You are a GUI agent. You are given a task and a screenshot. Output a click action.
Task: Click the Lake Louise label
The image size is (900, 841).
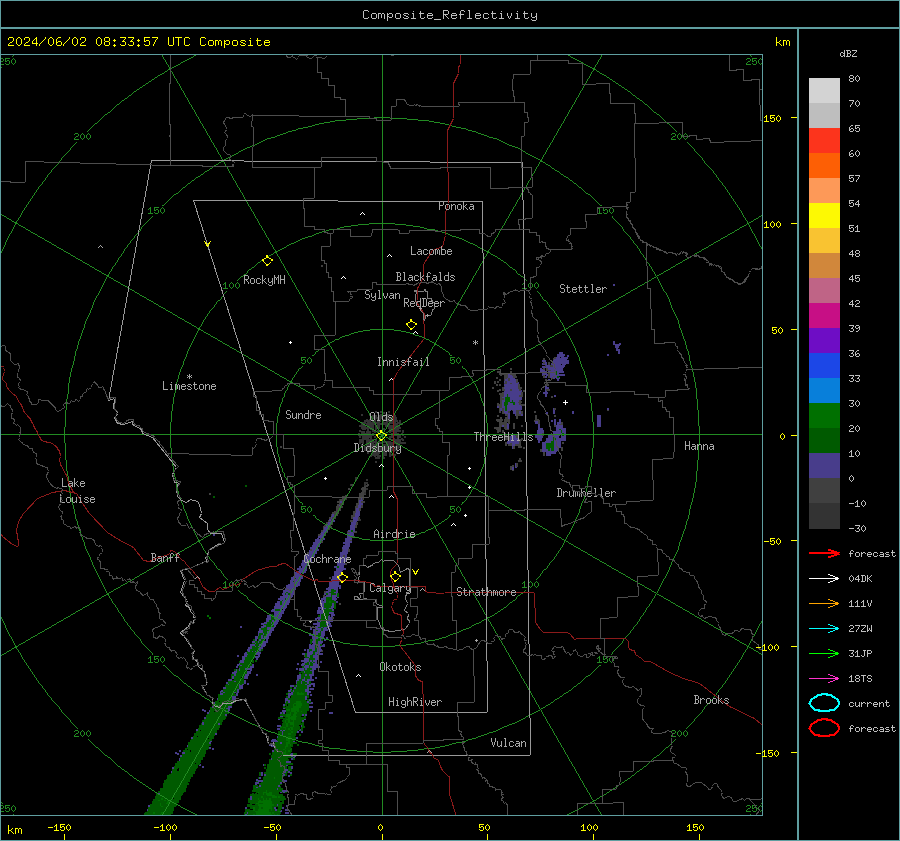pos(77,491)
